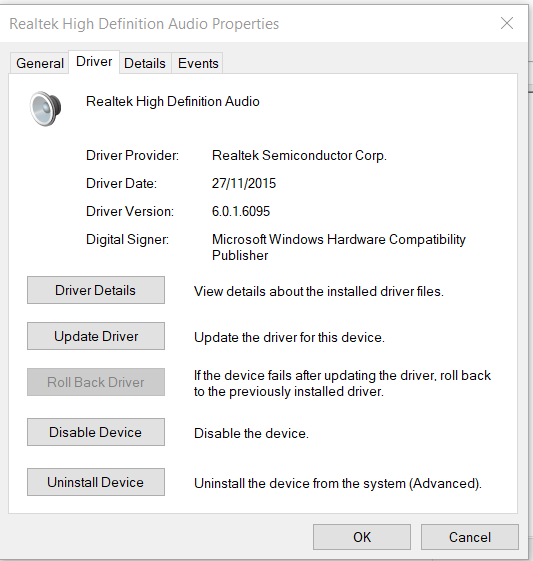The height and width of the screenshot is (561, 533).
Task: Click the speaker device icon
Action: 45,108
